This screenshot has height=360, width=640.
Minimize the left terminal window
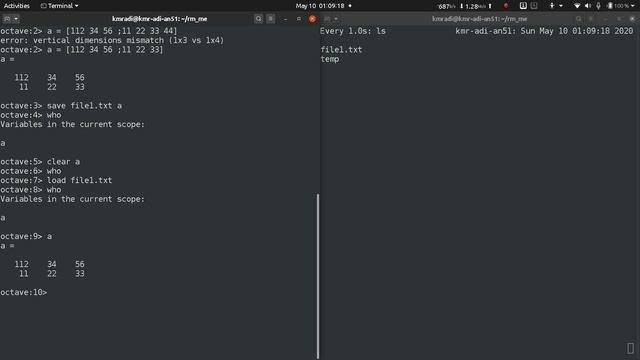click(285, 19)
